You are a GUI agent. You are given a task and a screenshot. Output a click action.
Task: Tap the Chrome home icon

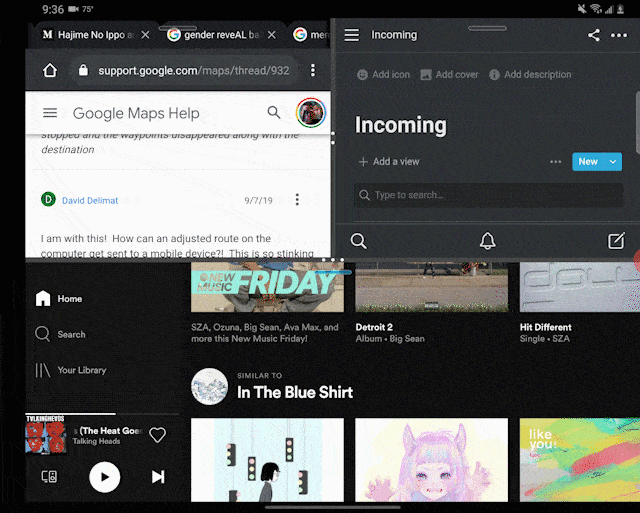point(50,70)
